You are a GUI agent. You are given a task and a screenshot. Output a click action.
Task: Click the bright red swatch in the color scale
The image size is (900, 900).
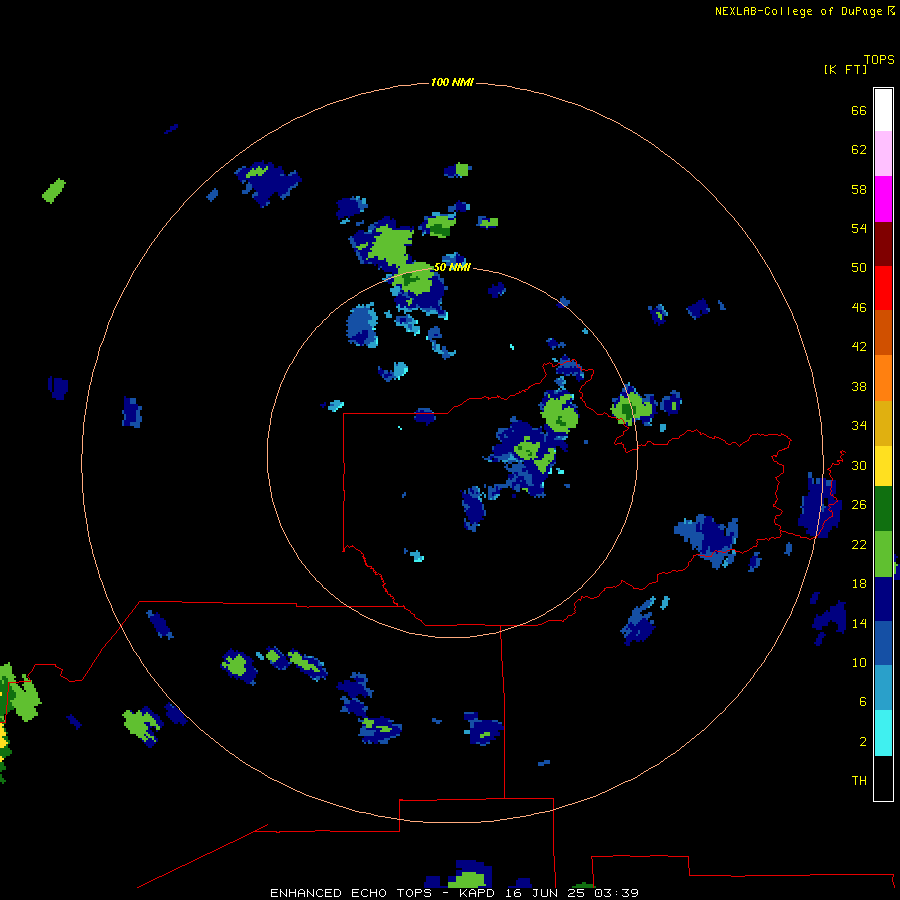point(883,288)
